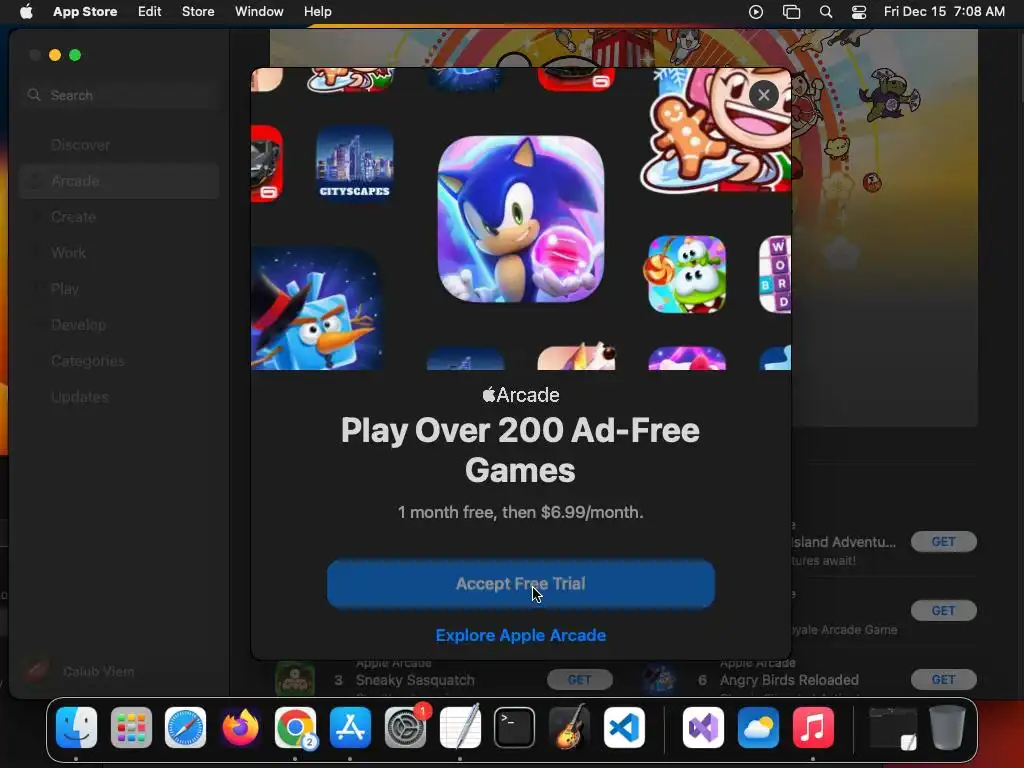The width and height of the screenshot is (1024, 768).
Task: Select Categories in the sidebar
Action: [x=119, y=360]
